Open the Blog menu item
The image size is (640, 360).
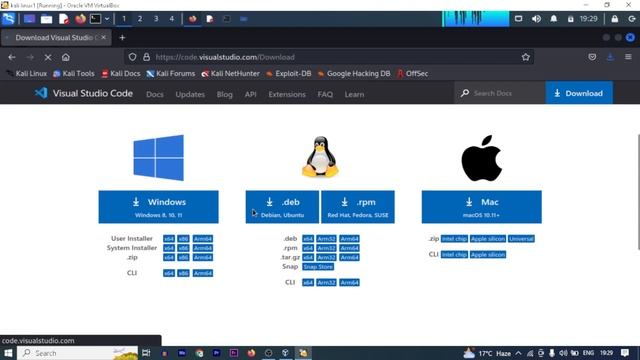[224, 94]
